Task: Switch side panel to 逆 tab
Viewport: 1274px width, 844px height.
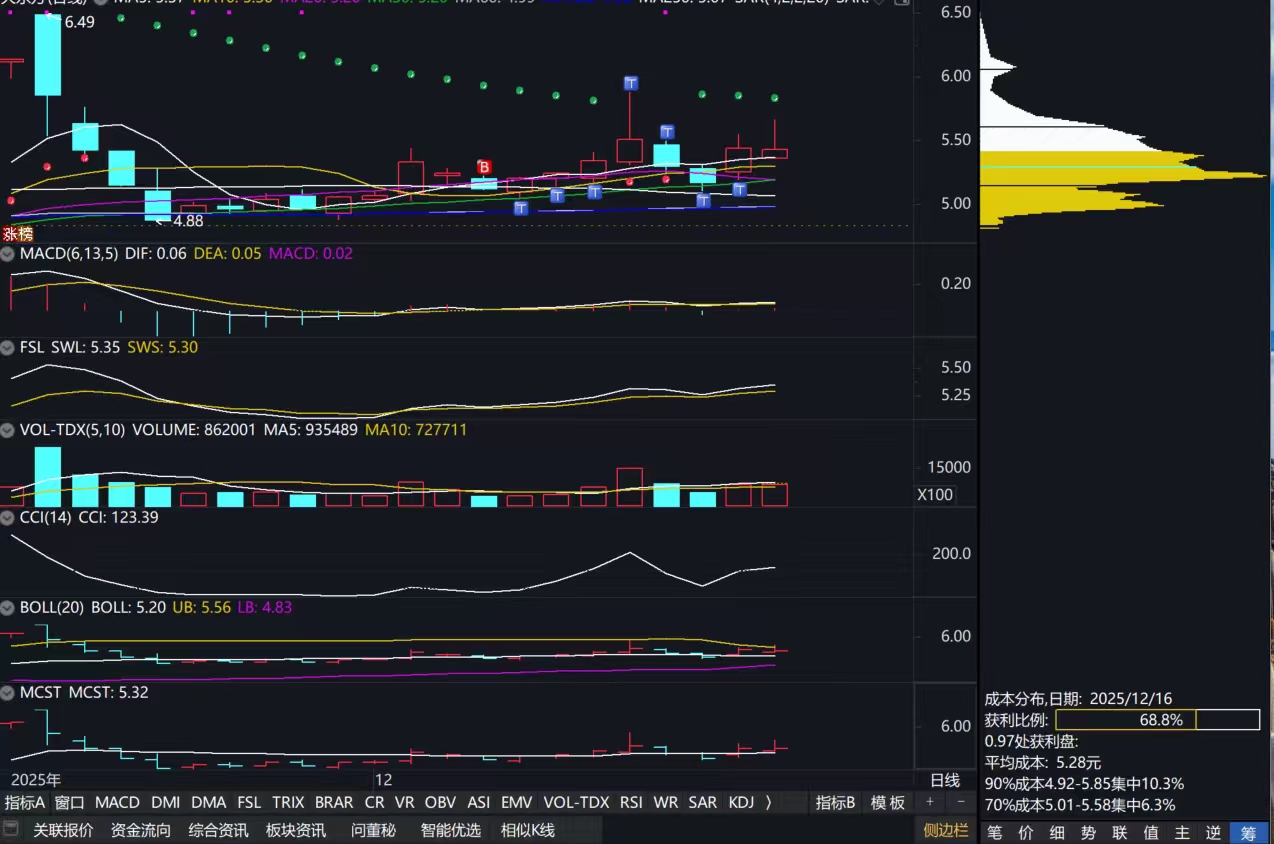Action: click(x=1213, y=832)
